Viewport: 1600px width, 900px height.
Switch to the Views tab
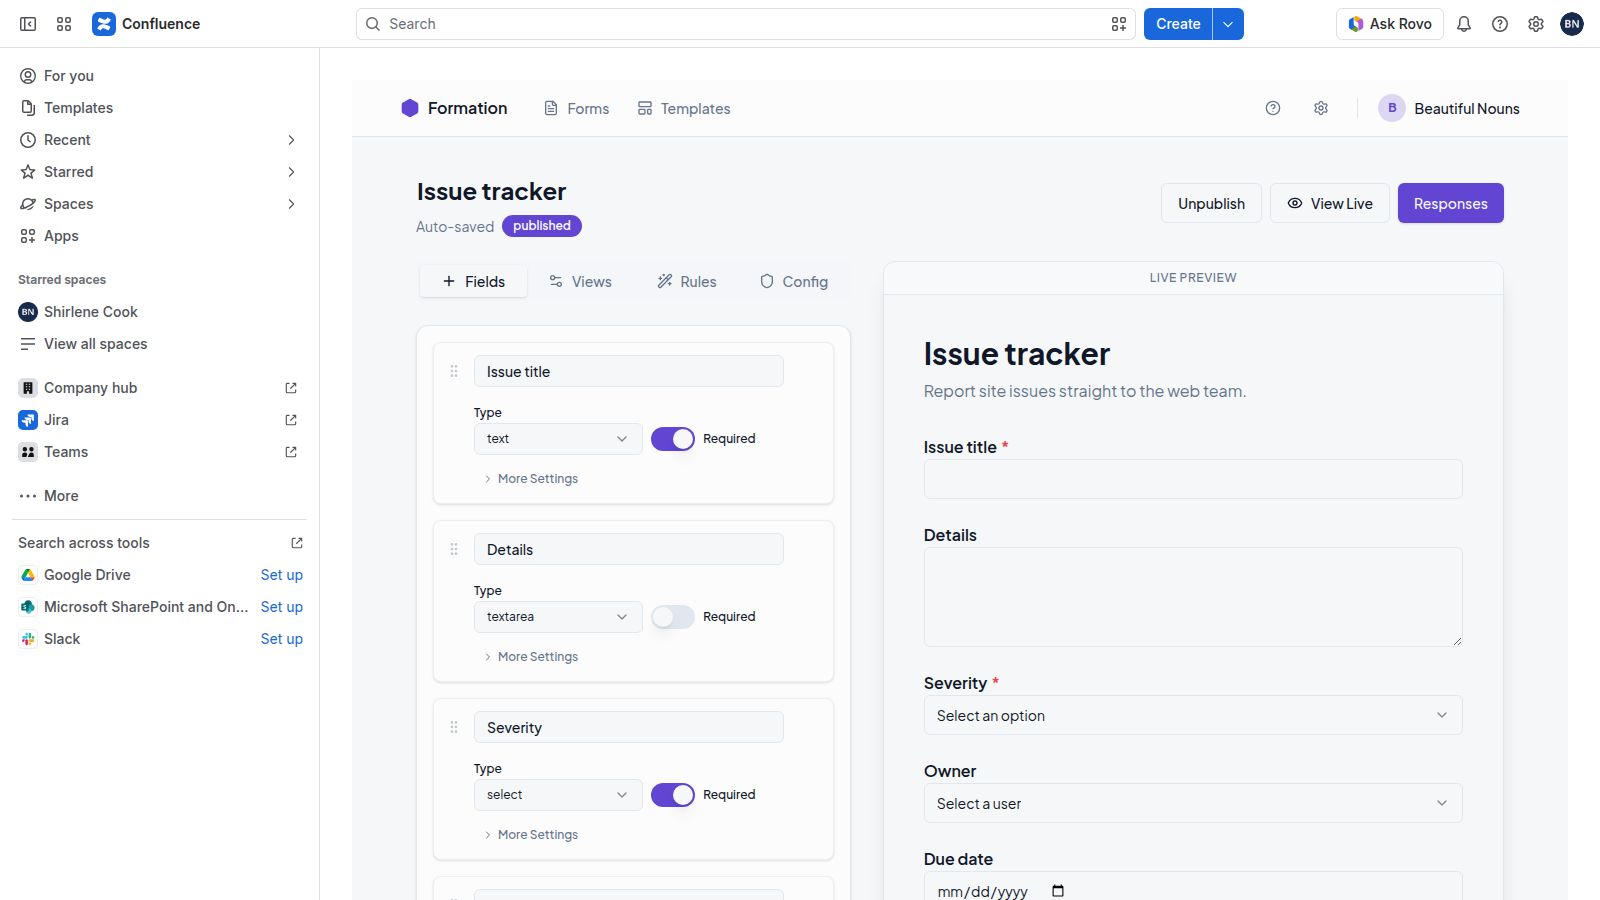click(580, 282)
